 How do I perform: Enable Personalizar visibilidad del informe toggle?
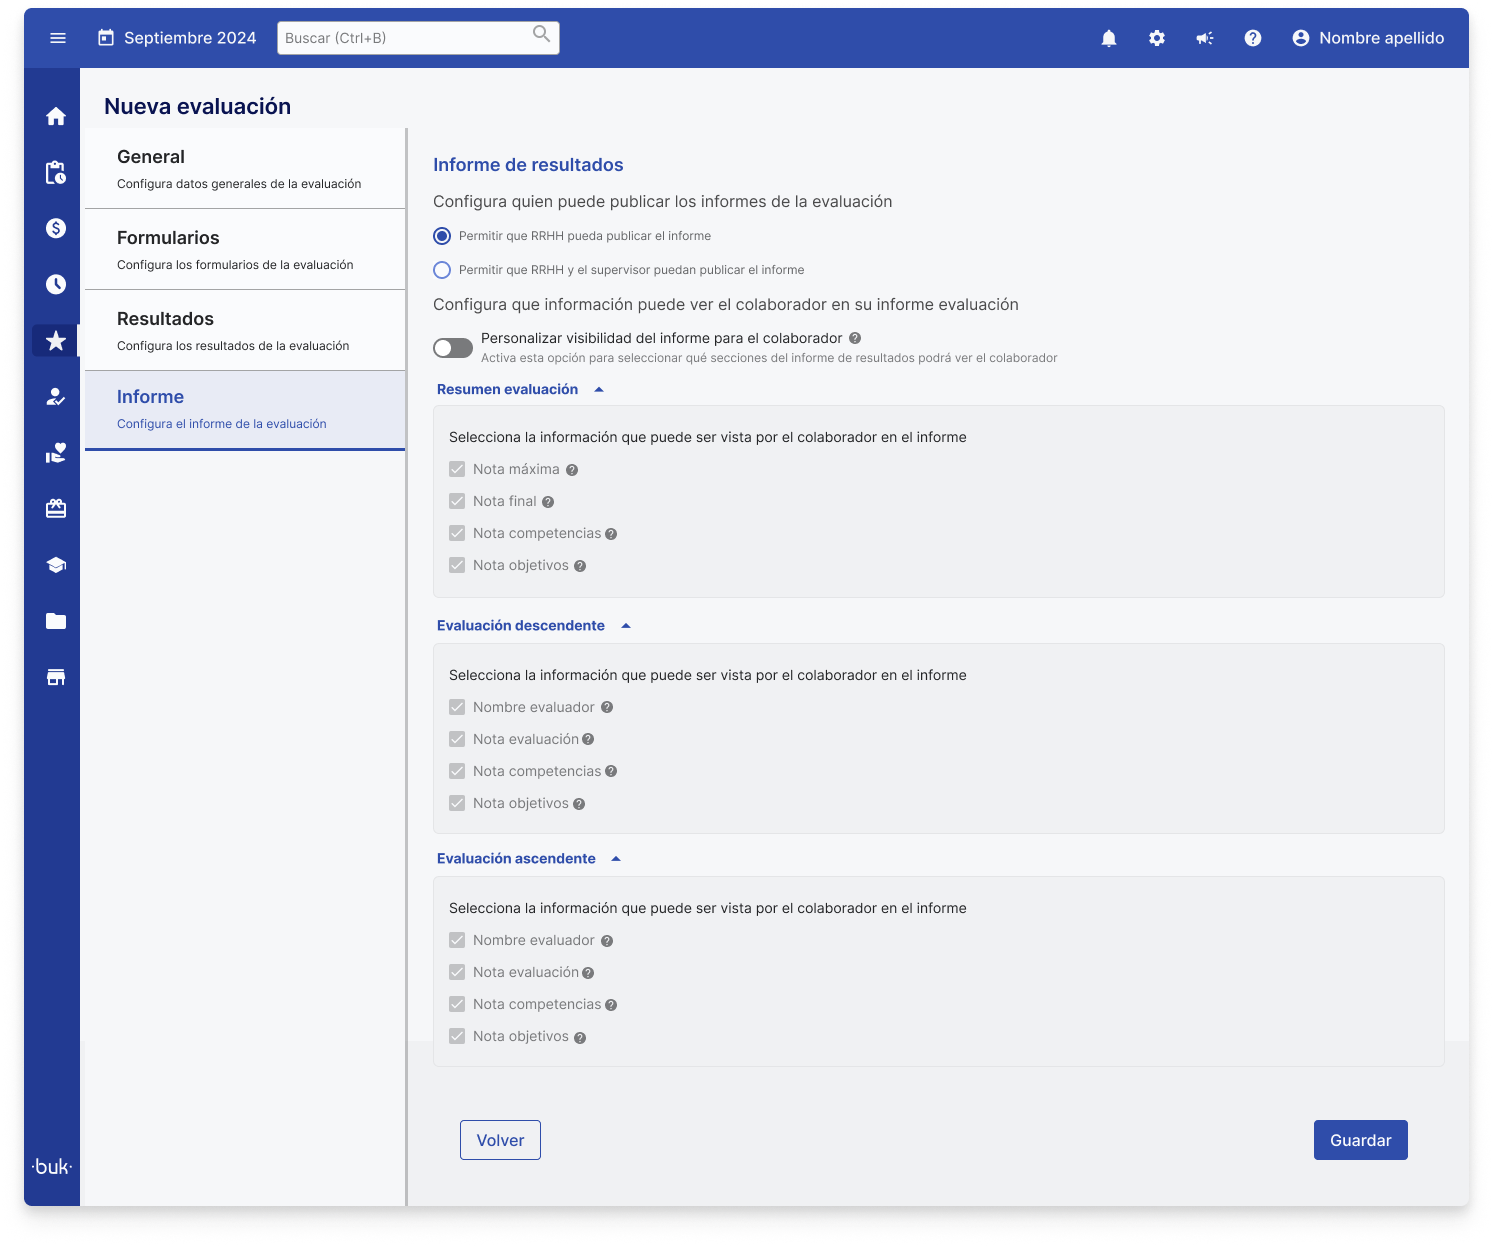coord(453,348)
